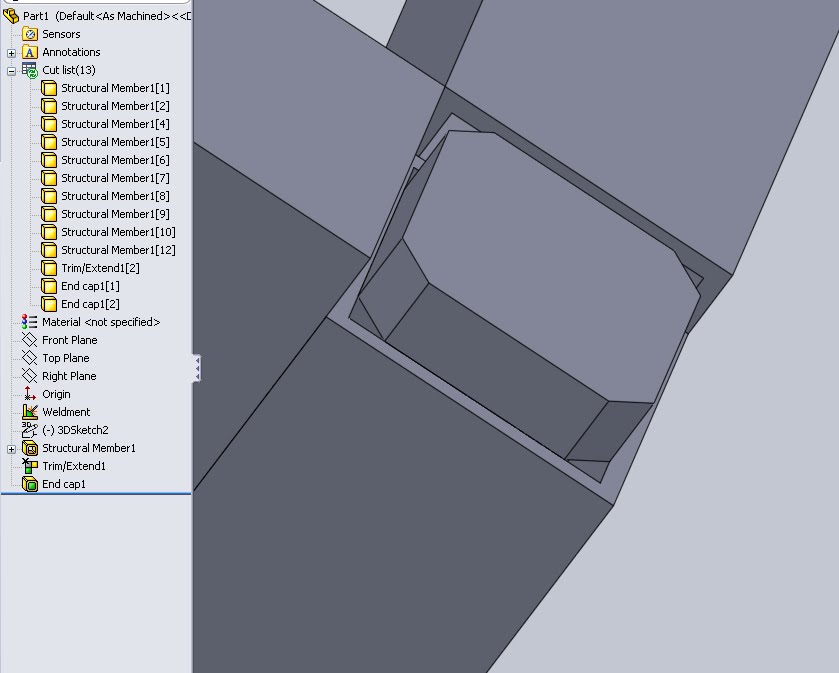The width and height of the screenshot is (839, 673).
Task: Select Material <not specified> label
Action: (101, 322)
